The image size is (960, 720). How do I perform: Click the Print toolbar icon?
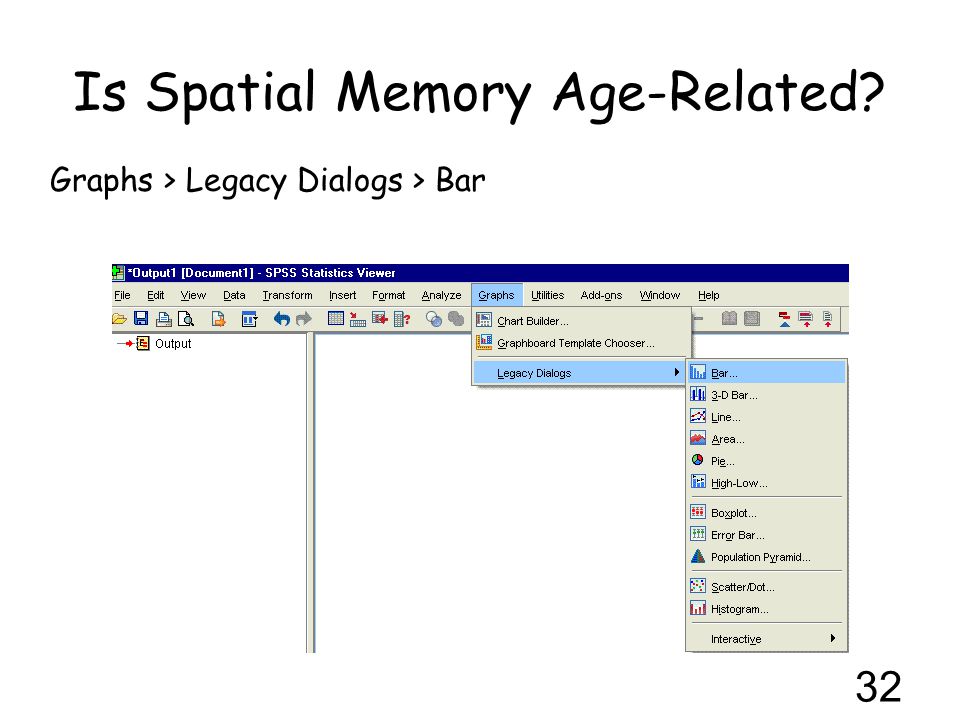coord(163,319)
